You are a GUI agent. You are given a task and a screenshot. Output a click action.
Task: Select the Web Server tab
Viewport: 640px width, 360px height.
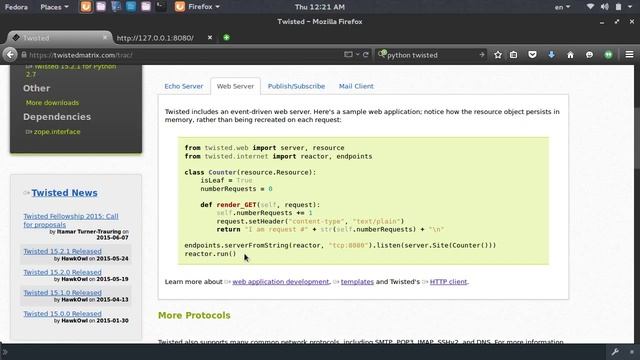tap(235, 86)
